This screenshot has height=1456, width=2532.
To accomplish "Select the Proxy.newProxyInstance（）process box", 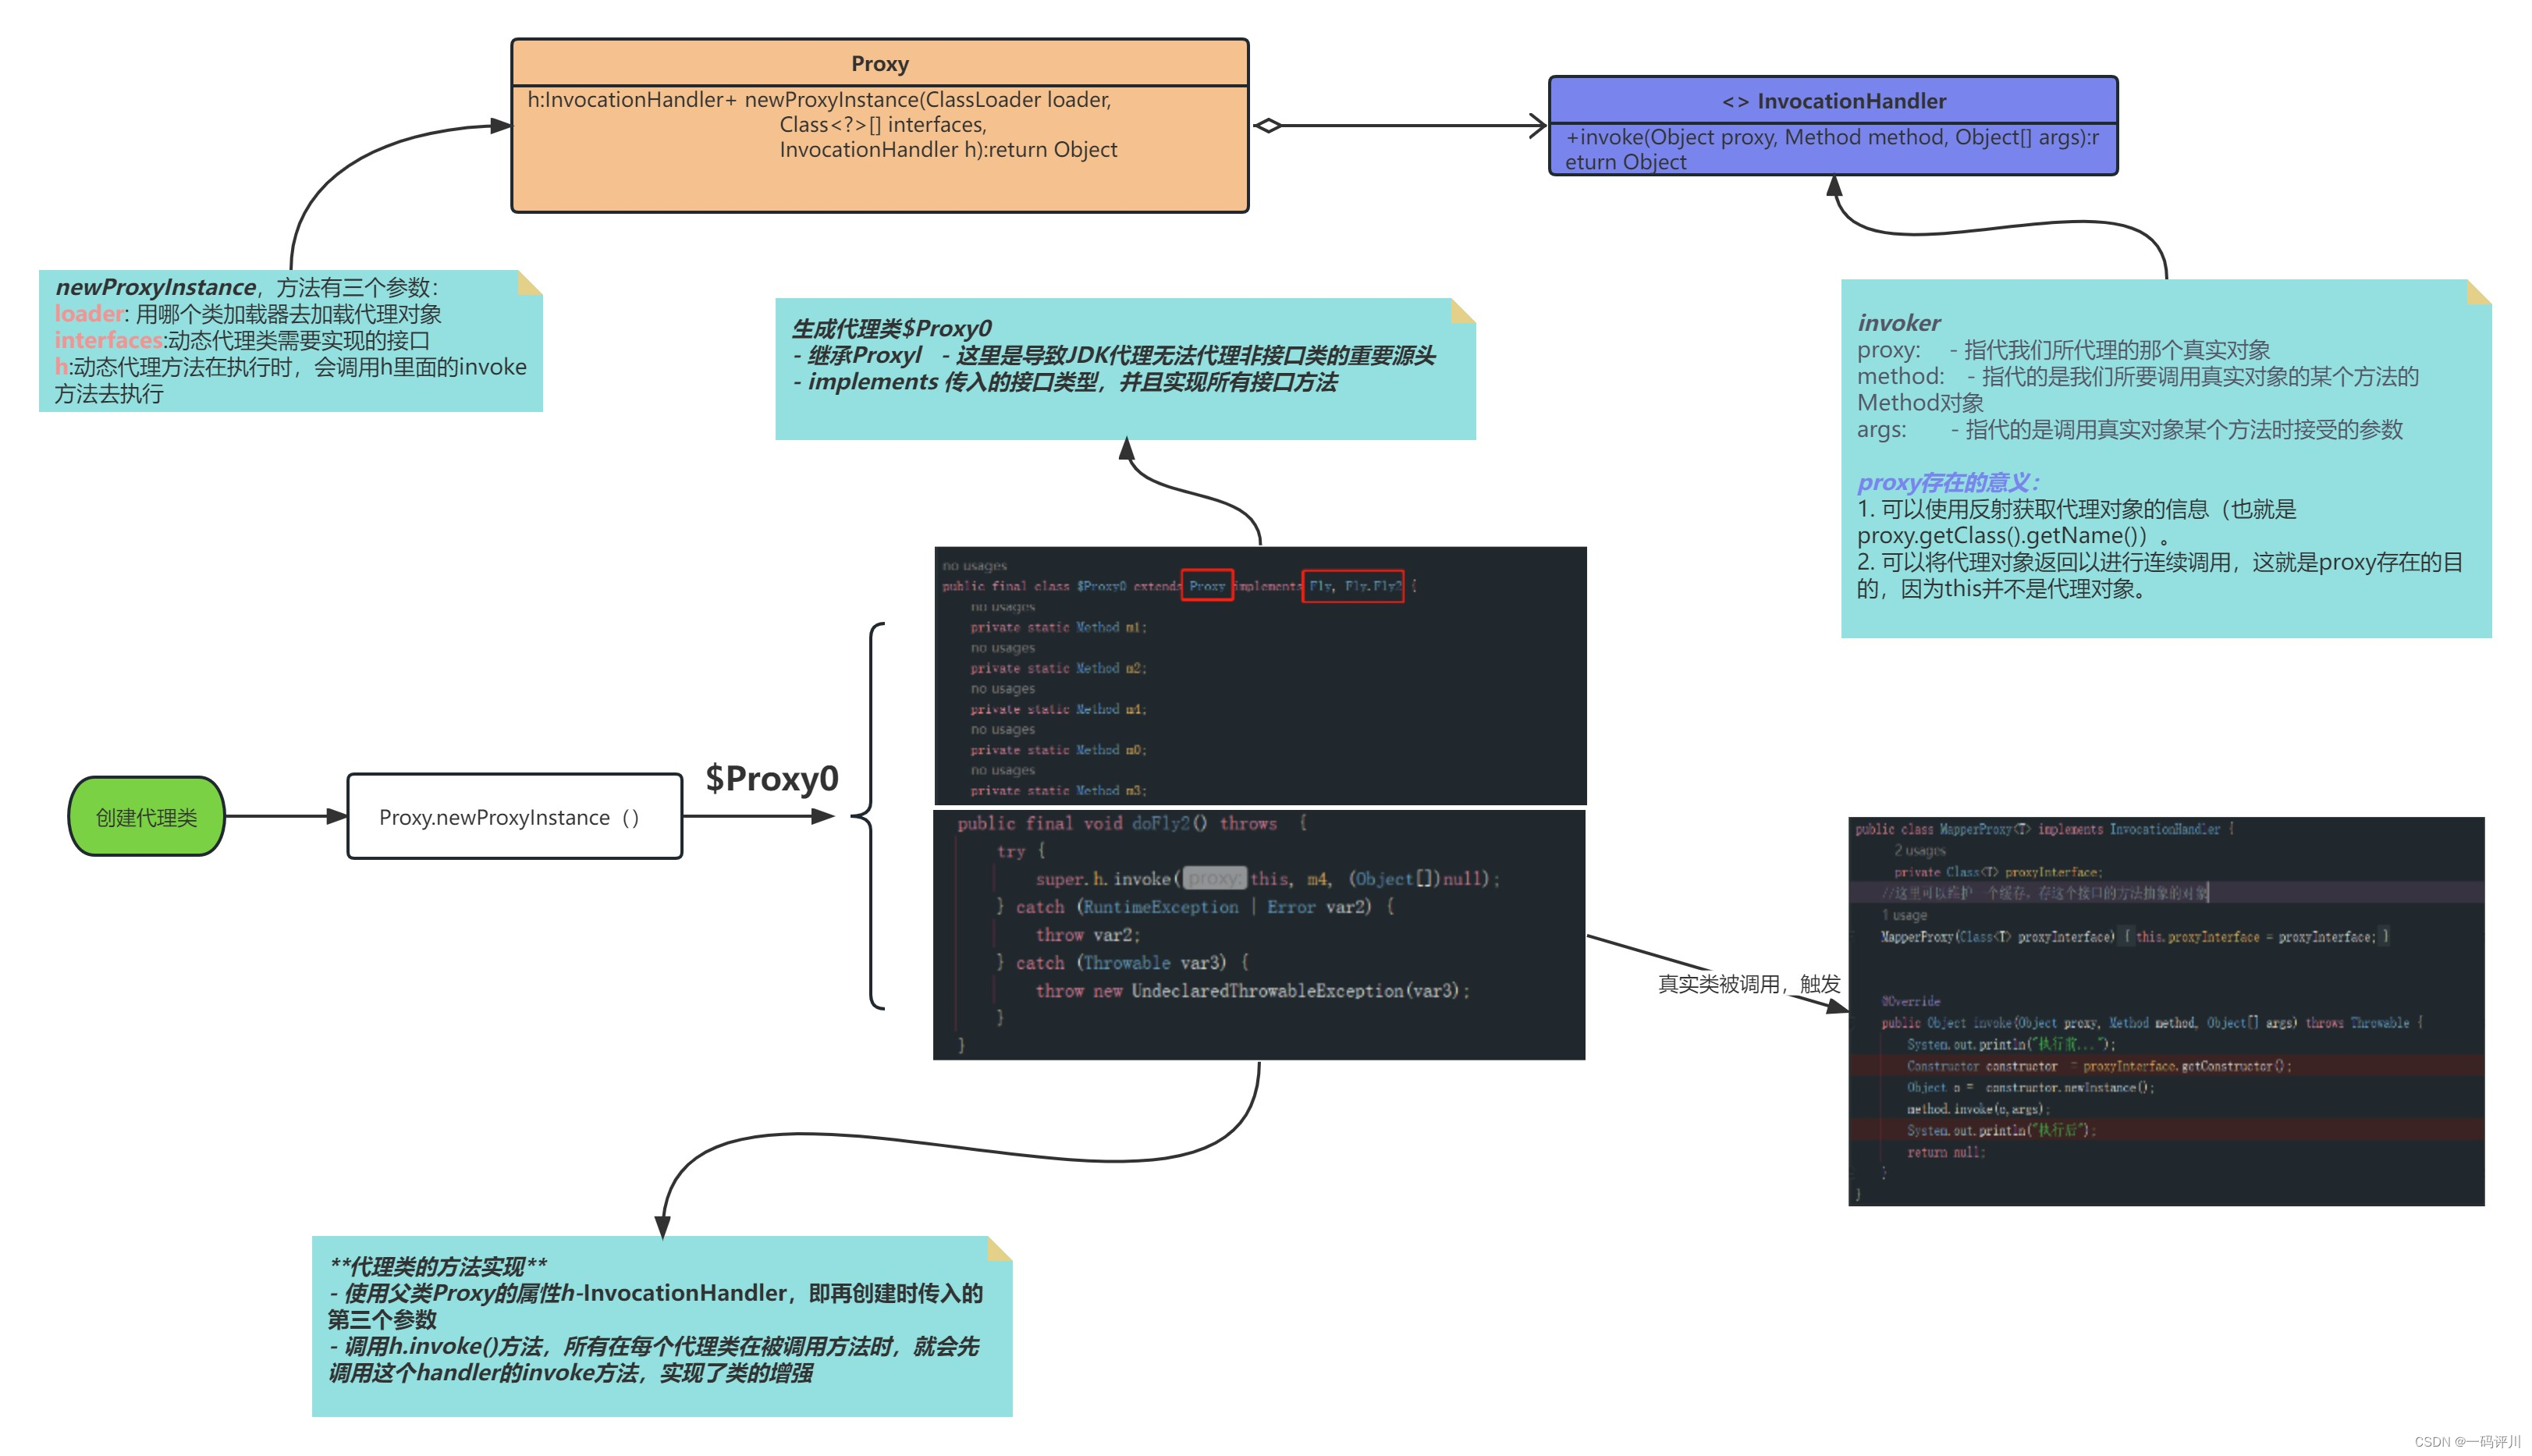I will pos(514,816).
